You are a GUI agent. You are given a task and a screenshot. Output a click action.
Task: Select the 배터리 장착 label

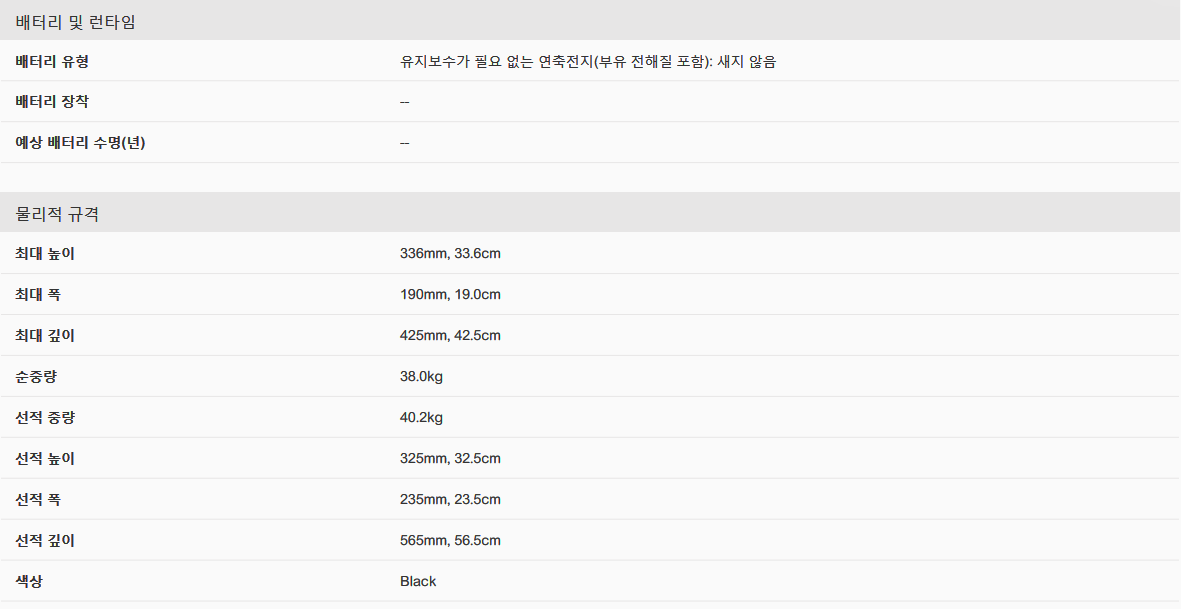click(52, 102)
